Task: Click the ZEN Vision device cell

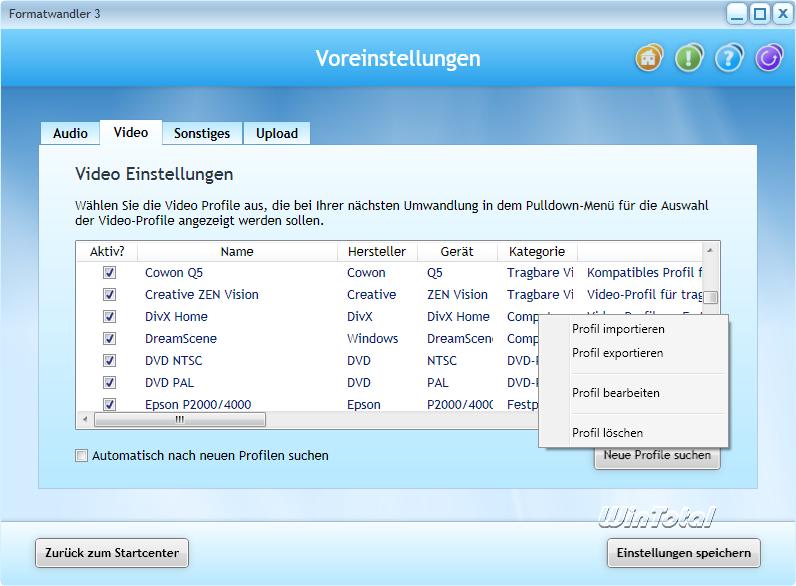Action: (457, 295)
